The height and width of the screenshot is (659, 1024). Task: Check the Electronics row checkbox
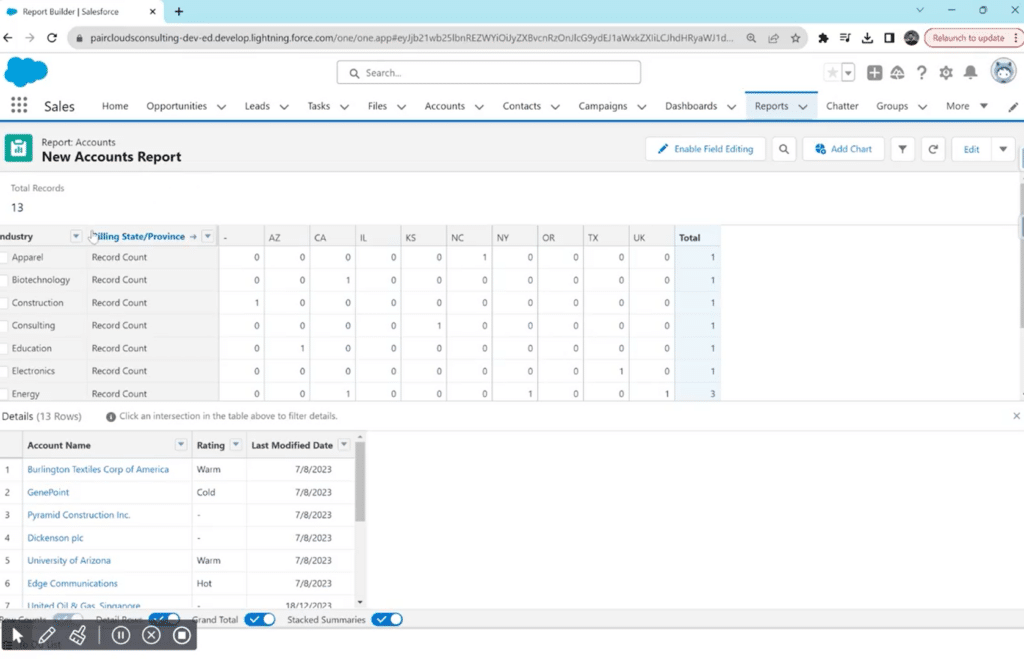tap(3, 372)
